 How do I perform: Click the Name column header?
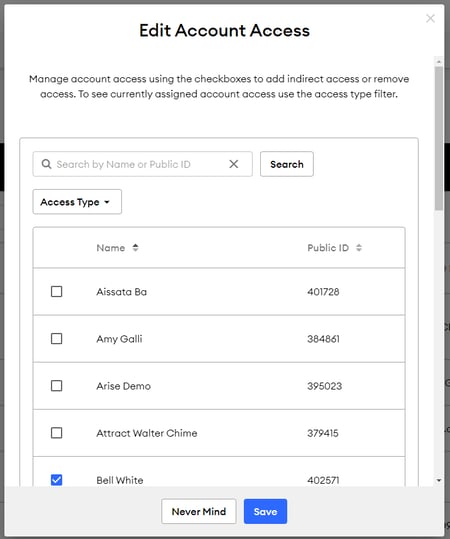[x=111, y=248]
